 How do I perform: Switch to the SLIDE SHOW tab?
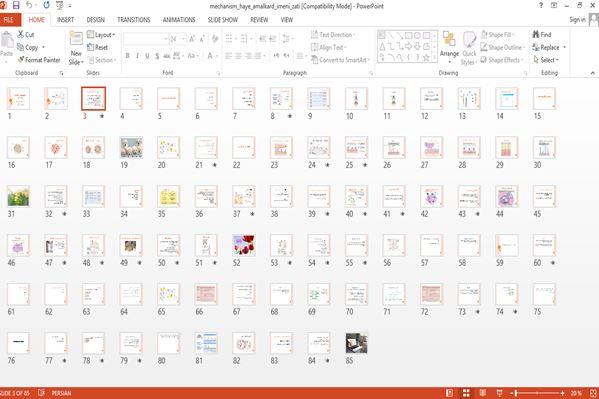click(223, 20)
